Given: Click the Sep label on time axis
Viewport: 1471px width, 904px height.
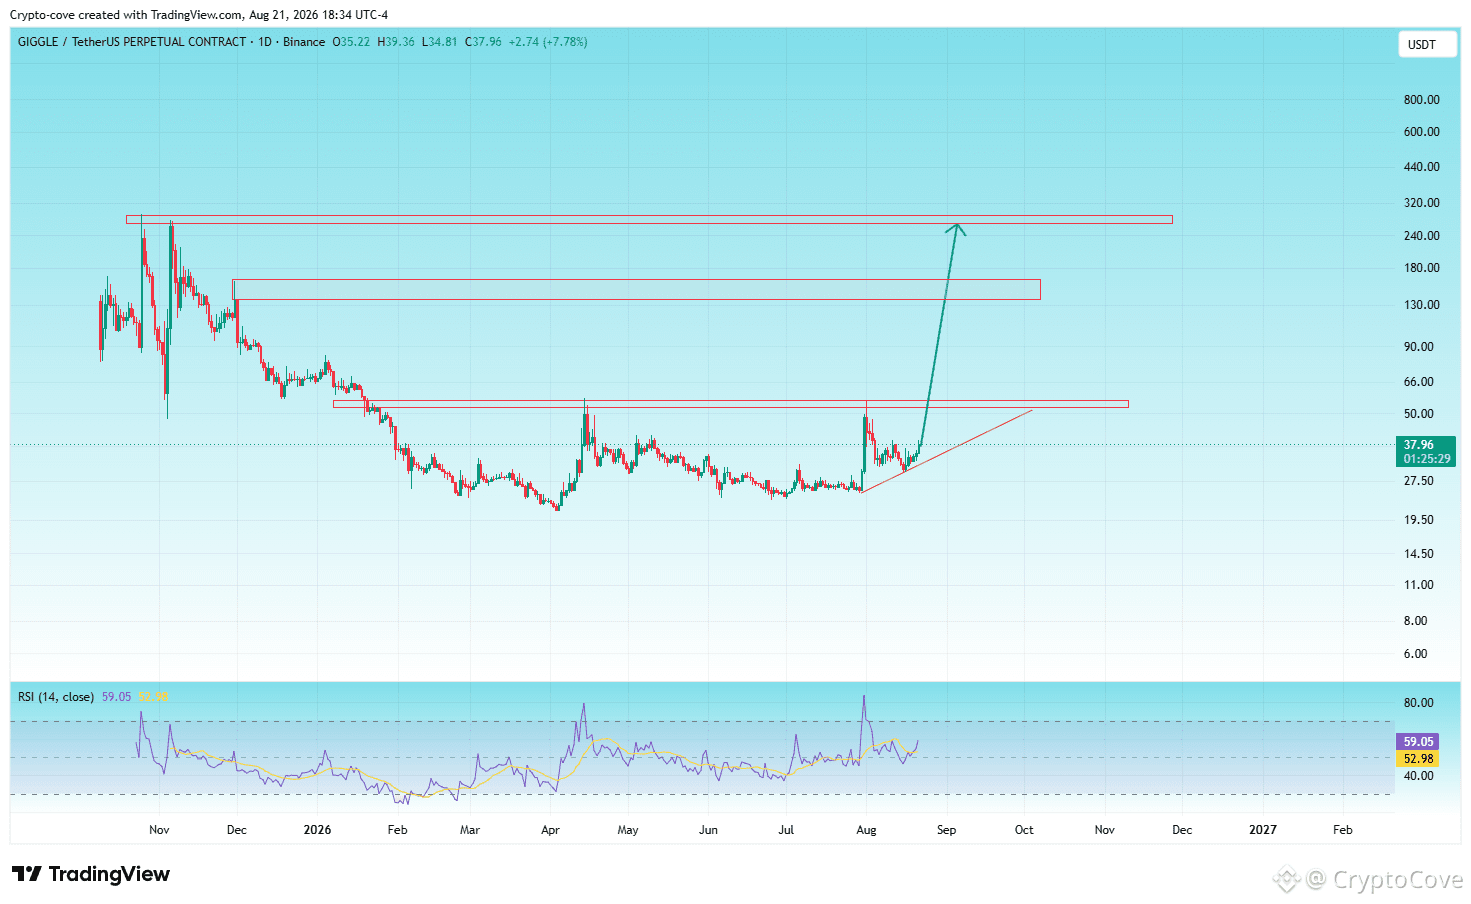Looking at the screenshot, I should (946, 830).
